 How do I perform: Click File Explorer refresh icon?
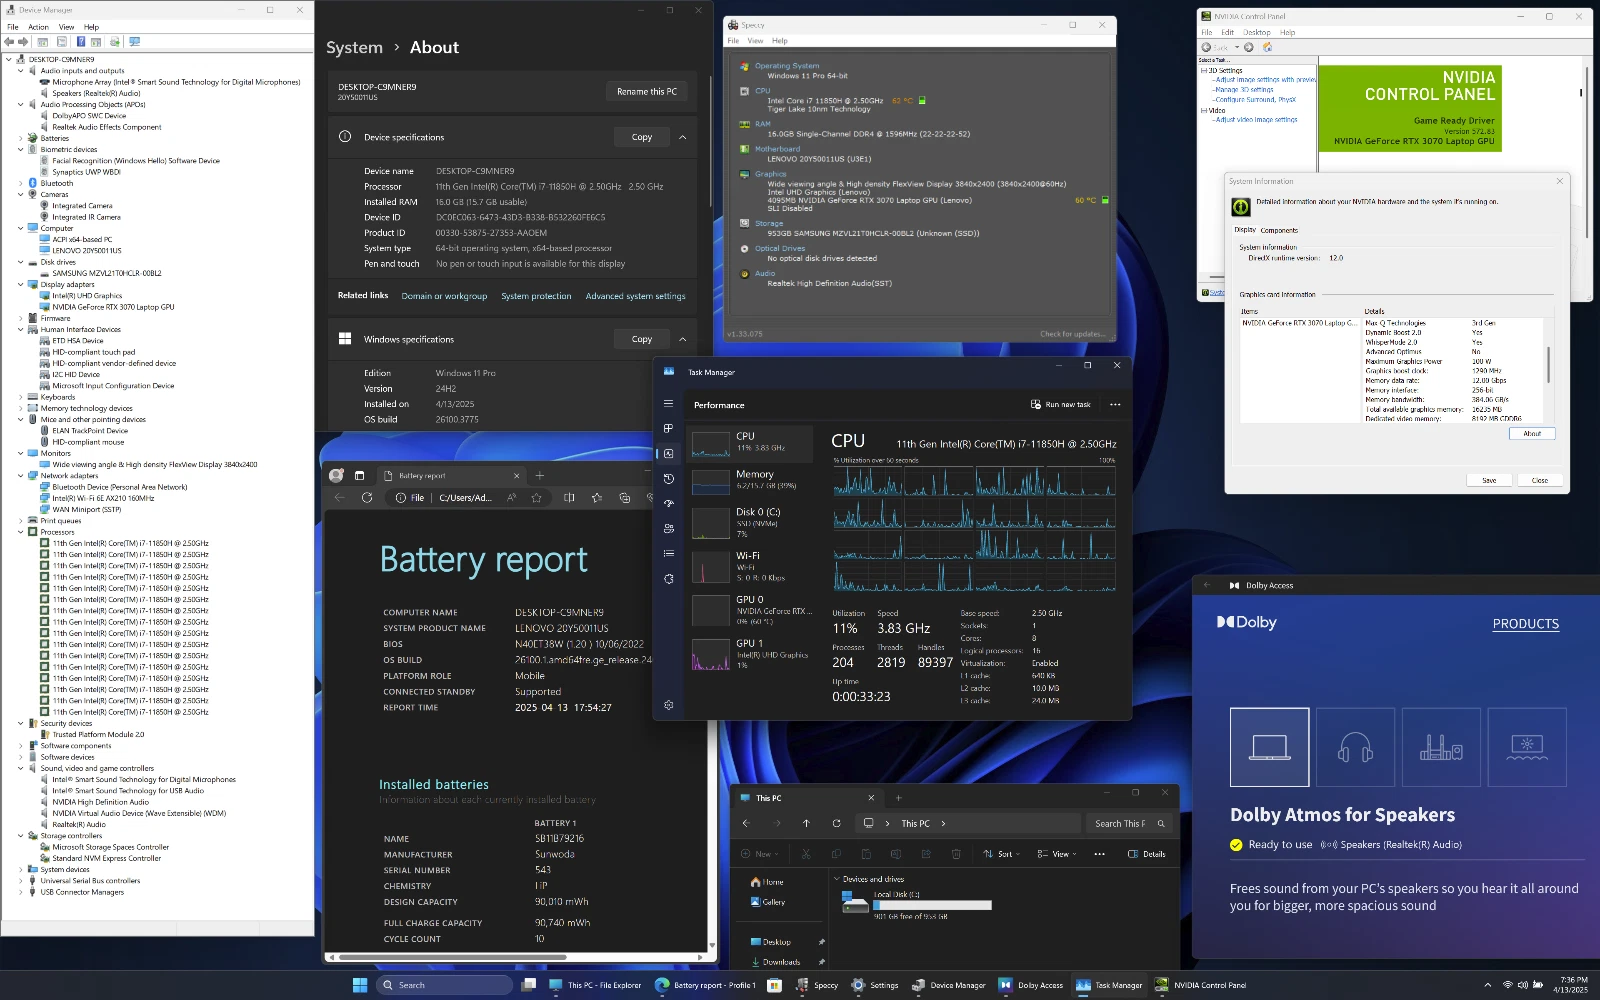coord(836,824)
